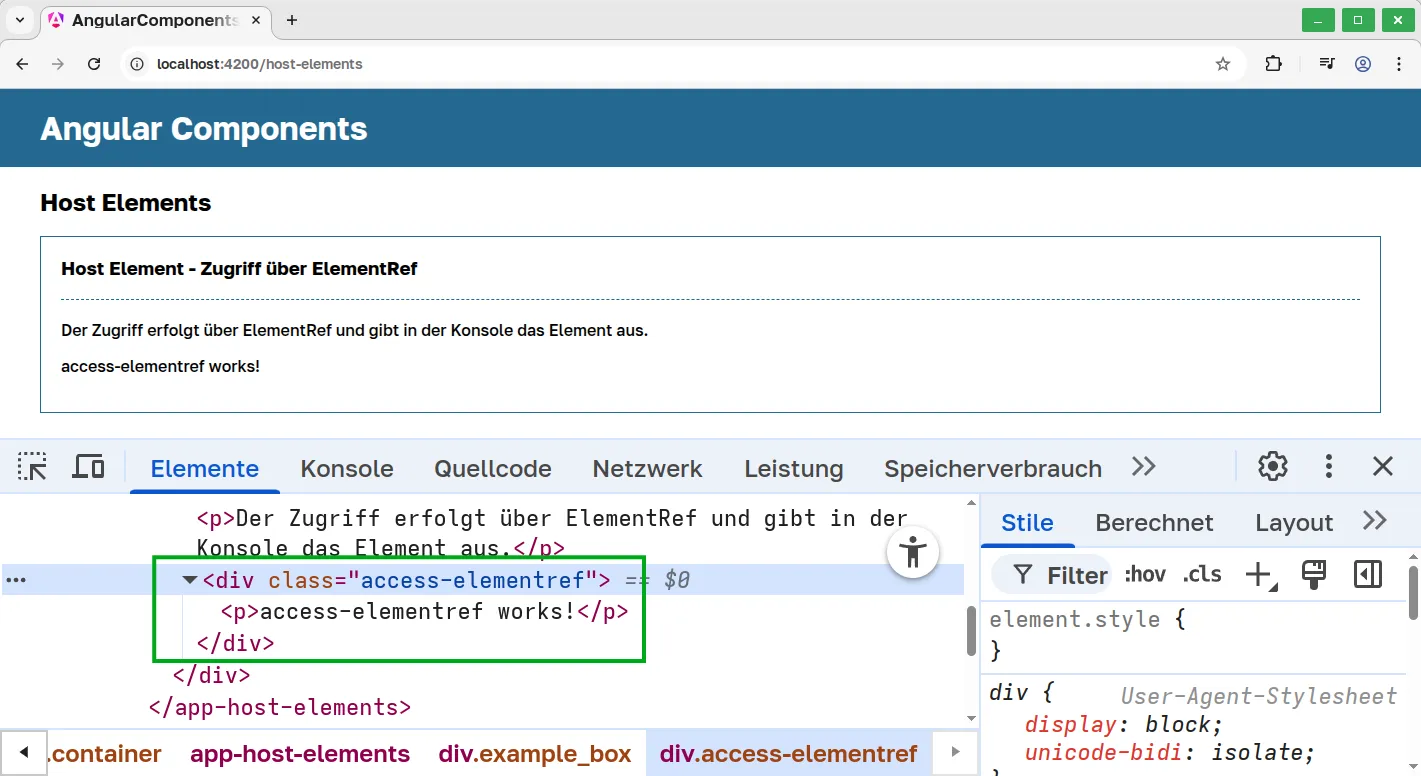Go back to previous page
Image resolution: width=1421 pixels, height=776 pixels.
pos(23,64)
